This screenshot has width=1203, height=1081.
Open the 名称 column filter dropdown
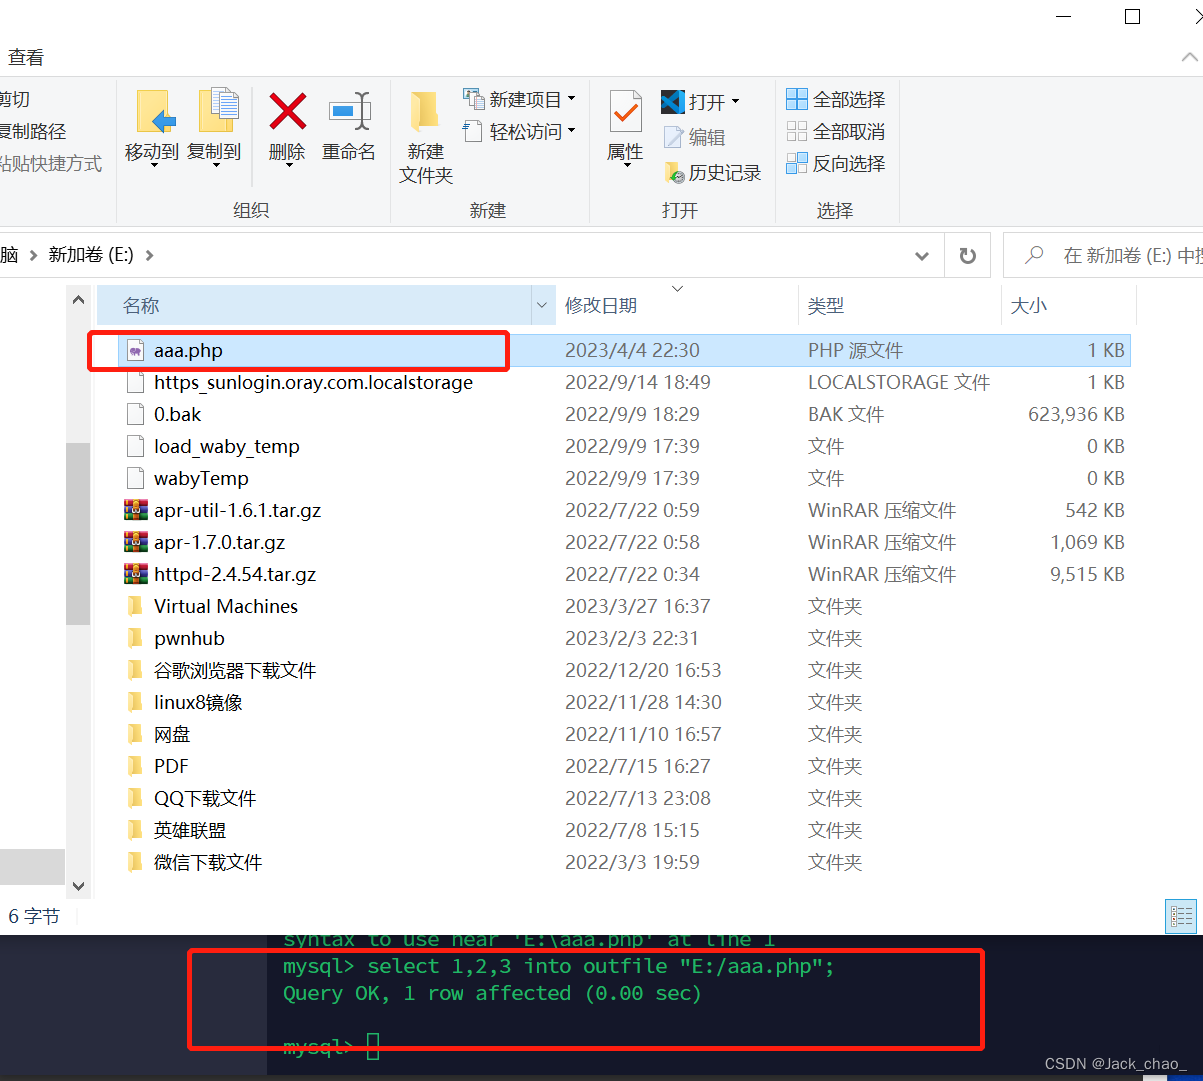[x=541, y=305]
